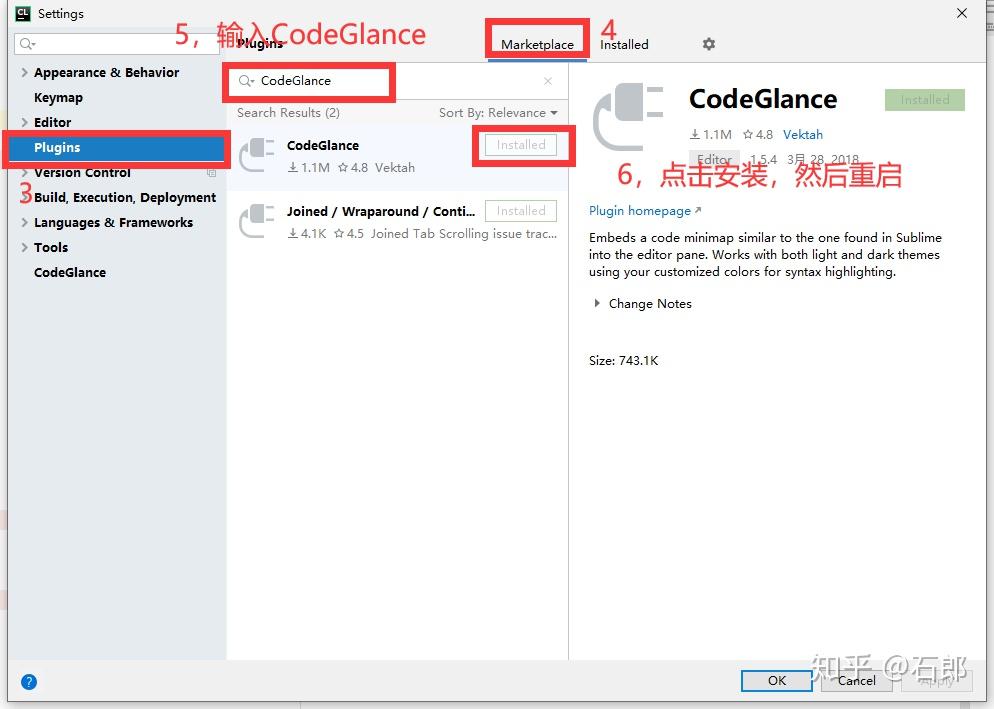Image resolution: width=994 pixels, height=709 pixels.
Task: Open the plugins gear settings icon
Action: [708, 44]
